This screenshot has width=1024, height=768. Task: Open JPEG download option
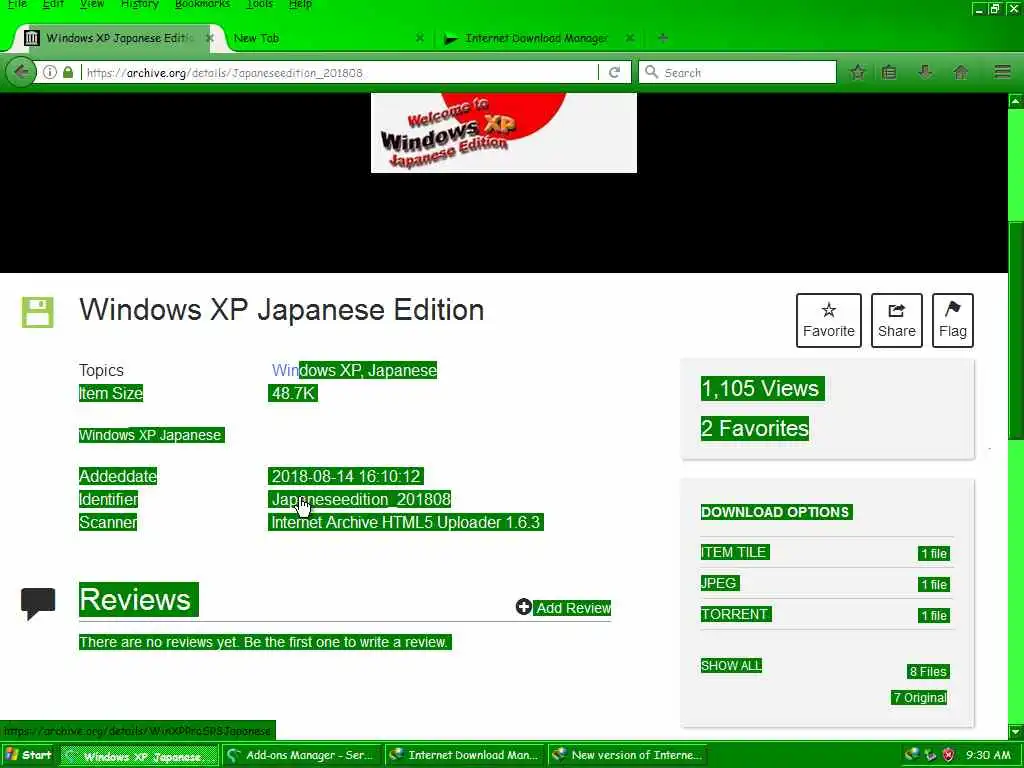pyautogui.click(x=719, y=583)
